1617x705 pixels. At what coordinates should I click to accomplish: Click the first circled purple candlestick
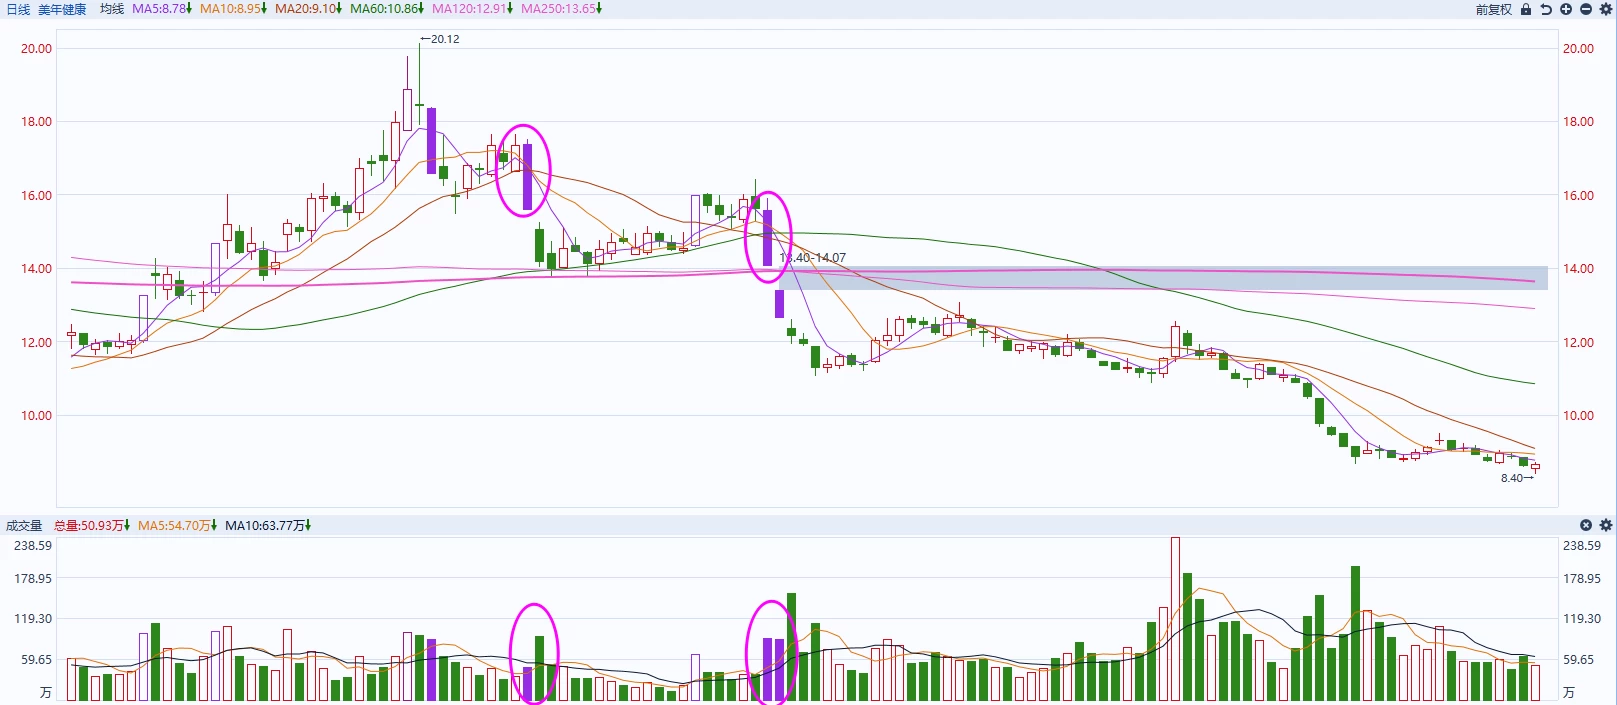tap(527, 176)
